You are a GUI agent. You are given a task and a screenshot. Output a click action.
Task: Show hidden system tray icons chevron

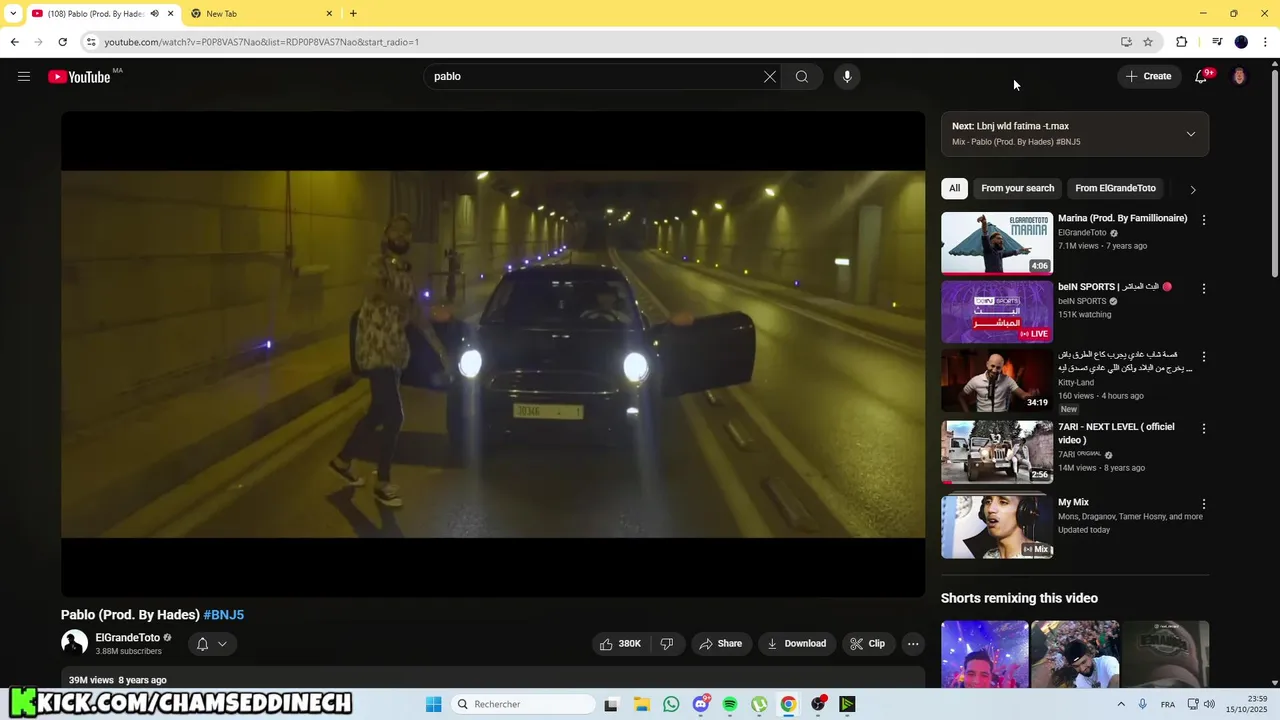pyautogui.click(x=1120, y=704)
